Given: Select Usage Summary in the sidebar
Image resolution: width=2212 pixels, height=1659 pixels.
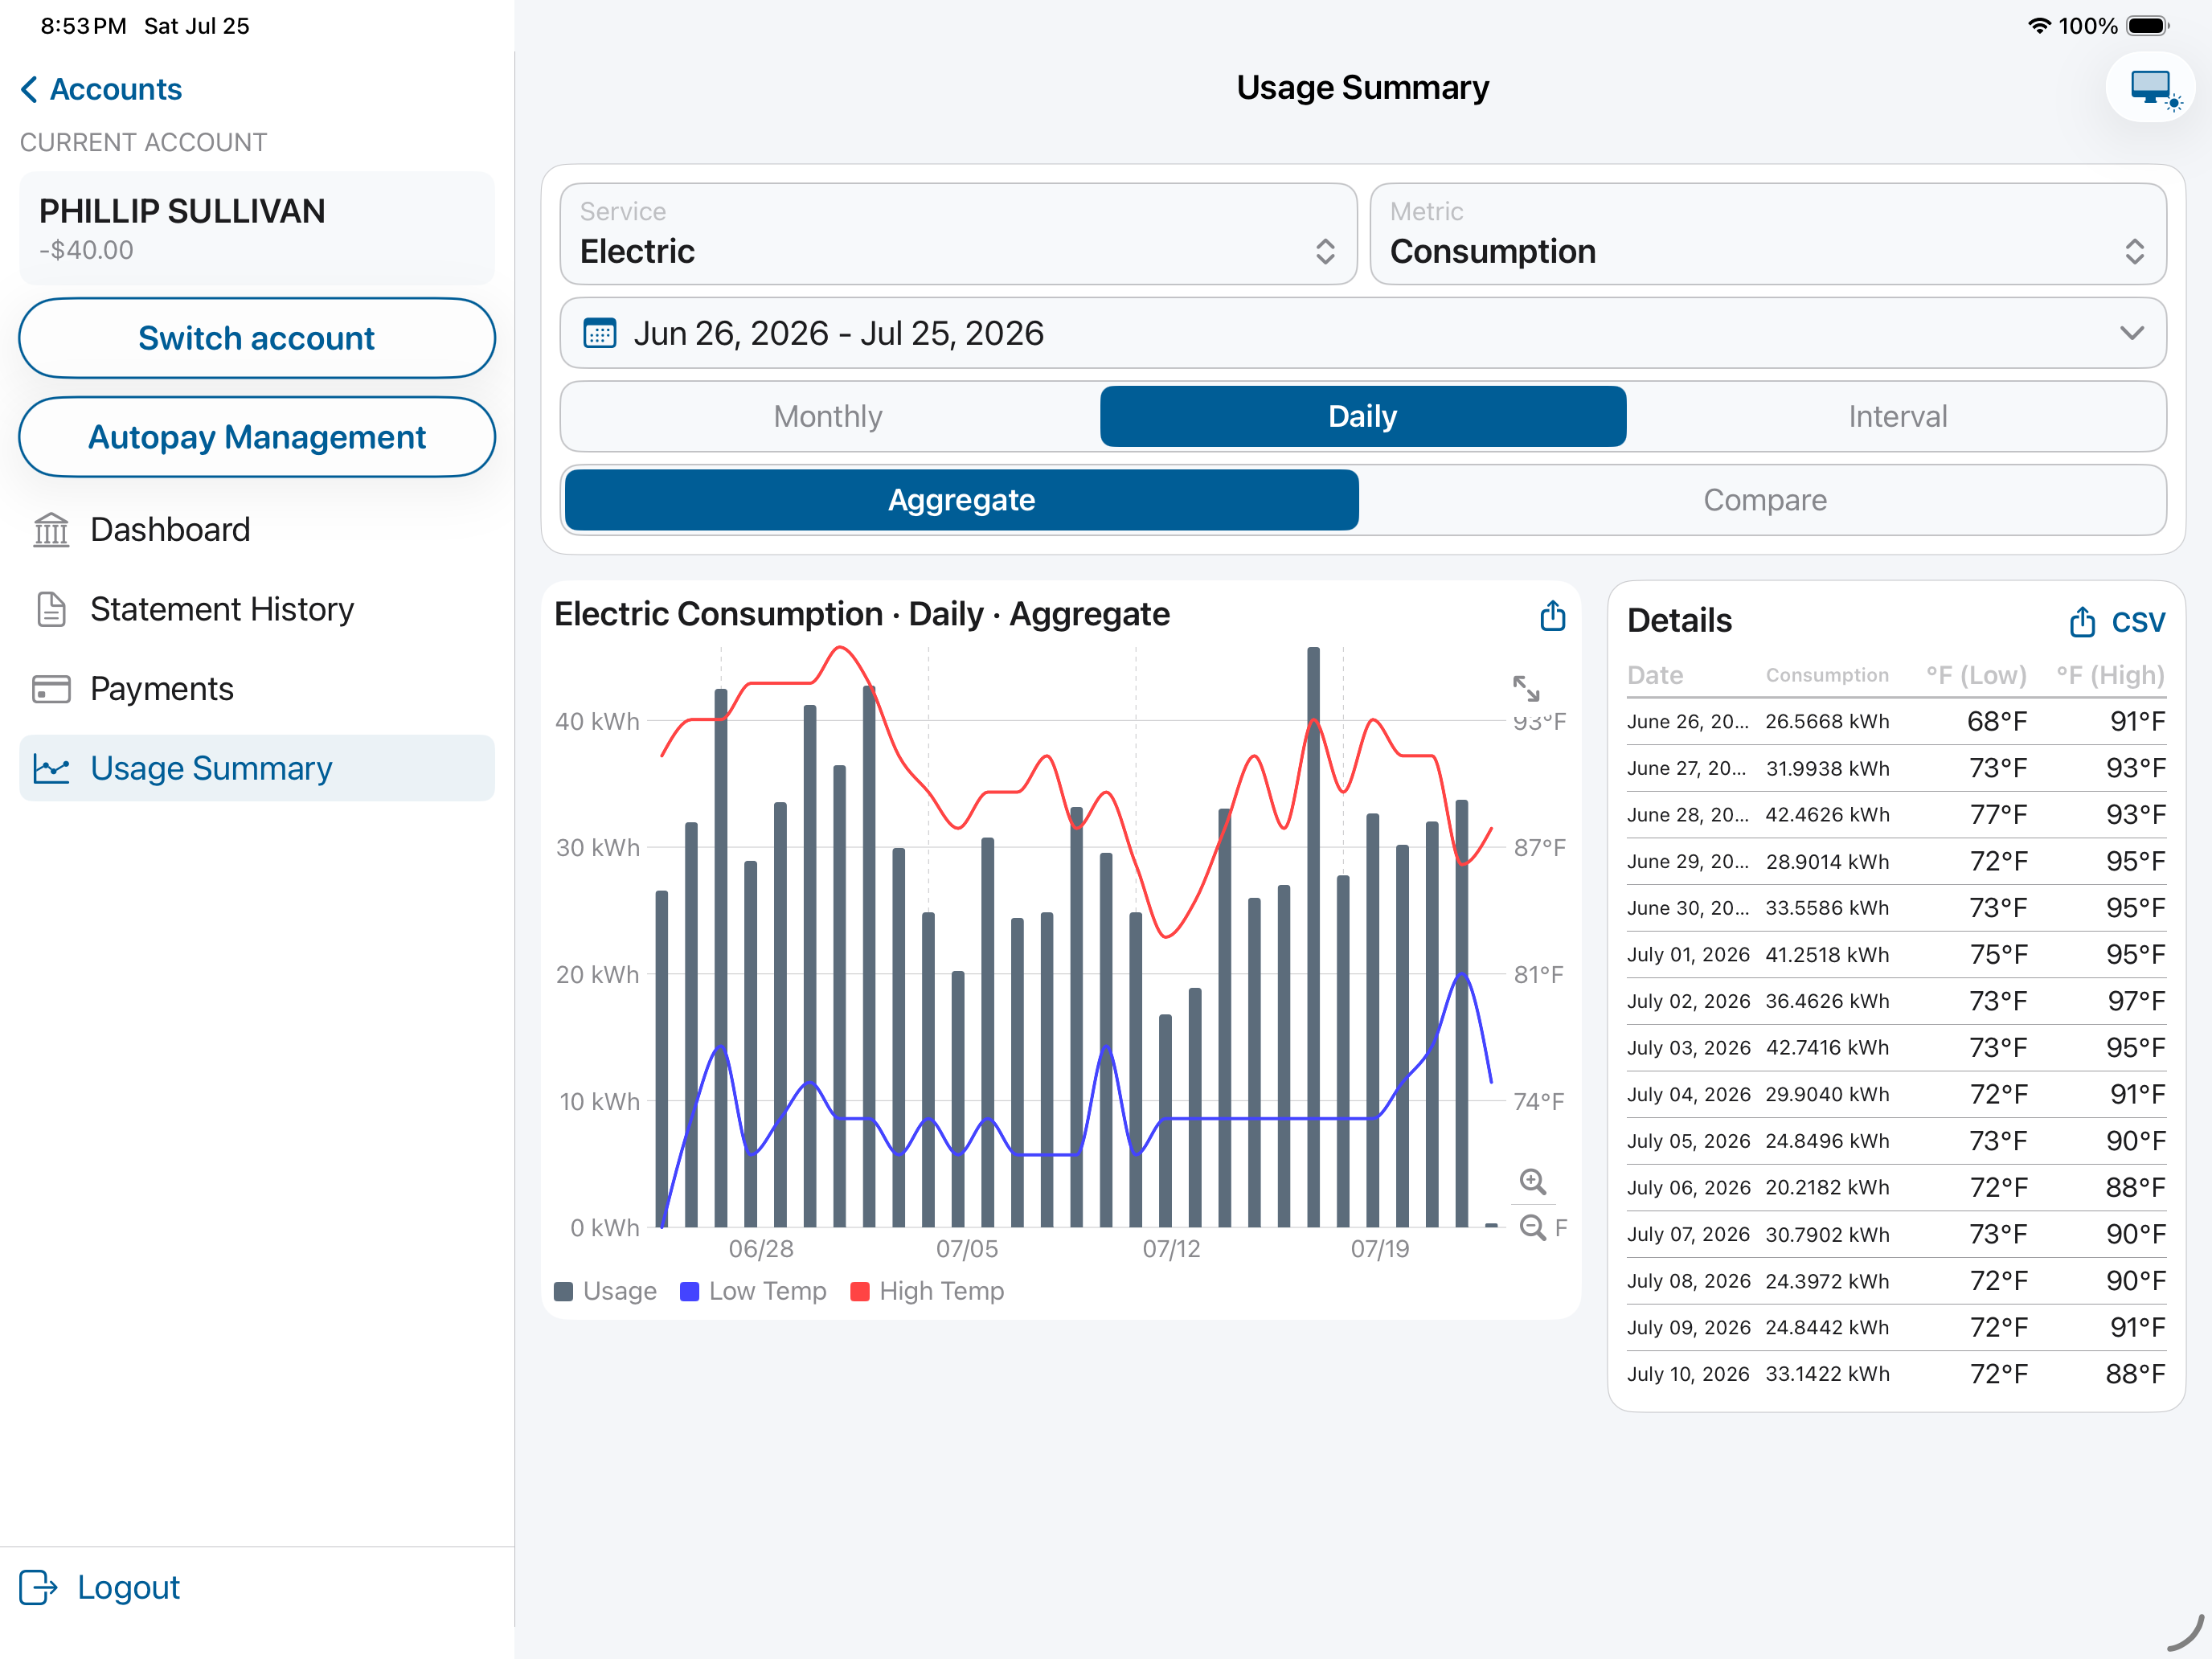Looking at the screenshot, I should (257, 768).
